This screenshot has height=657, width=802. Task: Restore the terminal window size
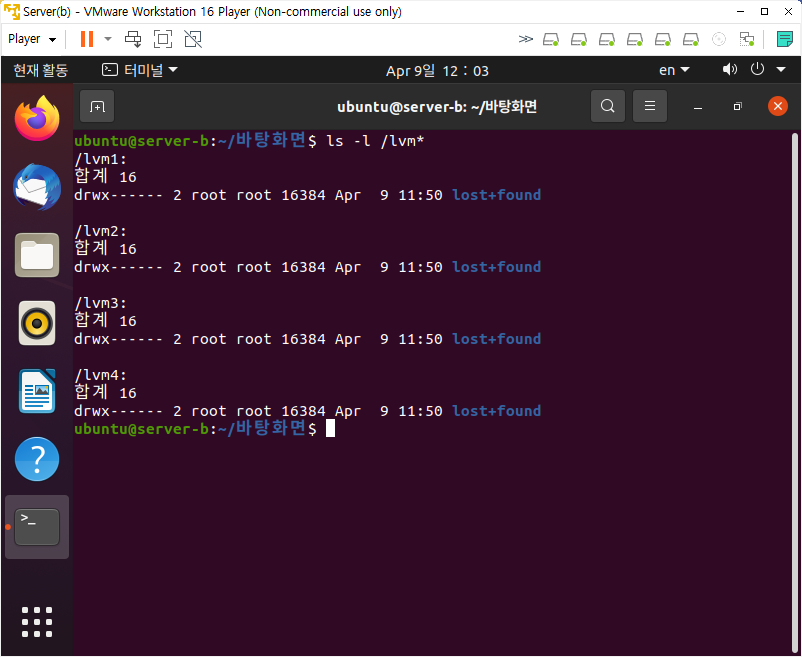[x=737, y=106]
